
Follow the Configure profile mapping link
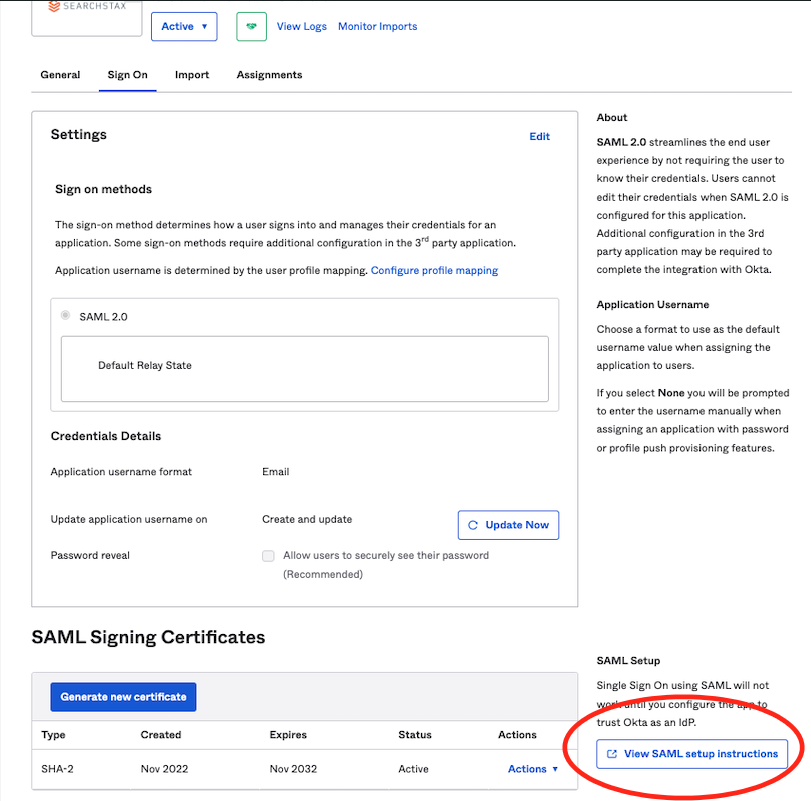pos(434,270)
